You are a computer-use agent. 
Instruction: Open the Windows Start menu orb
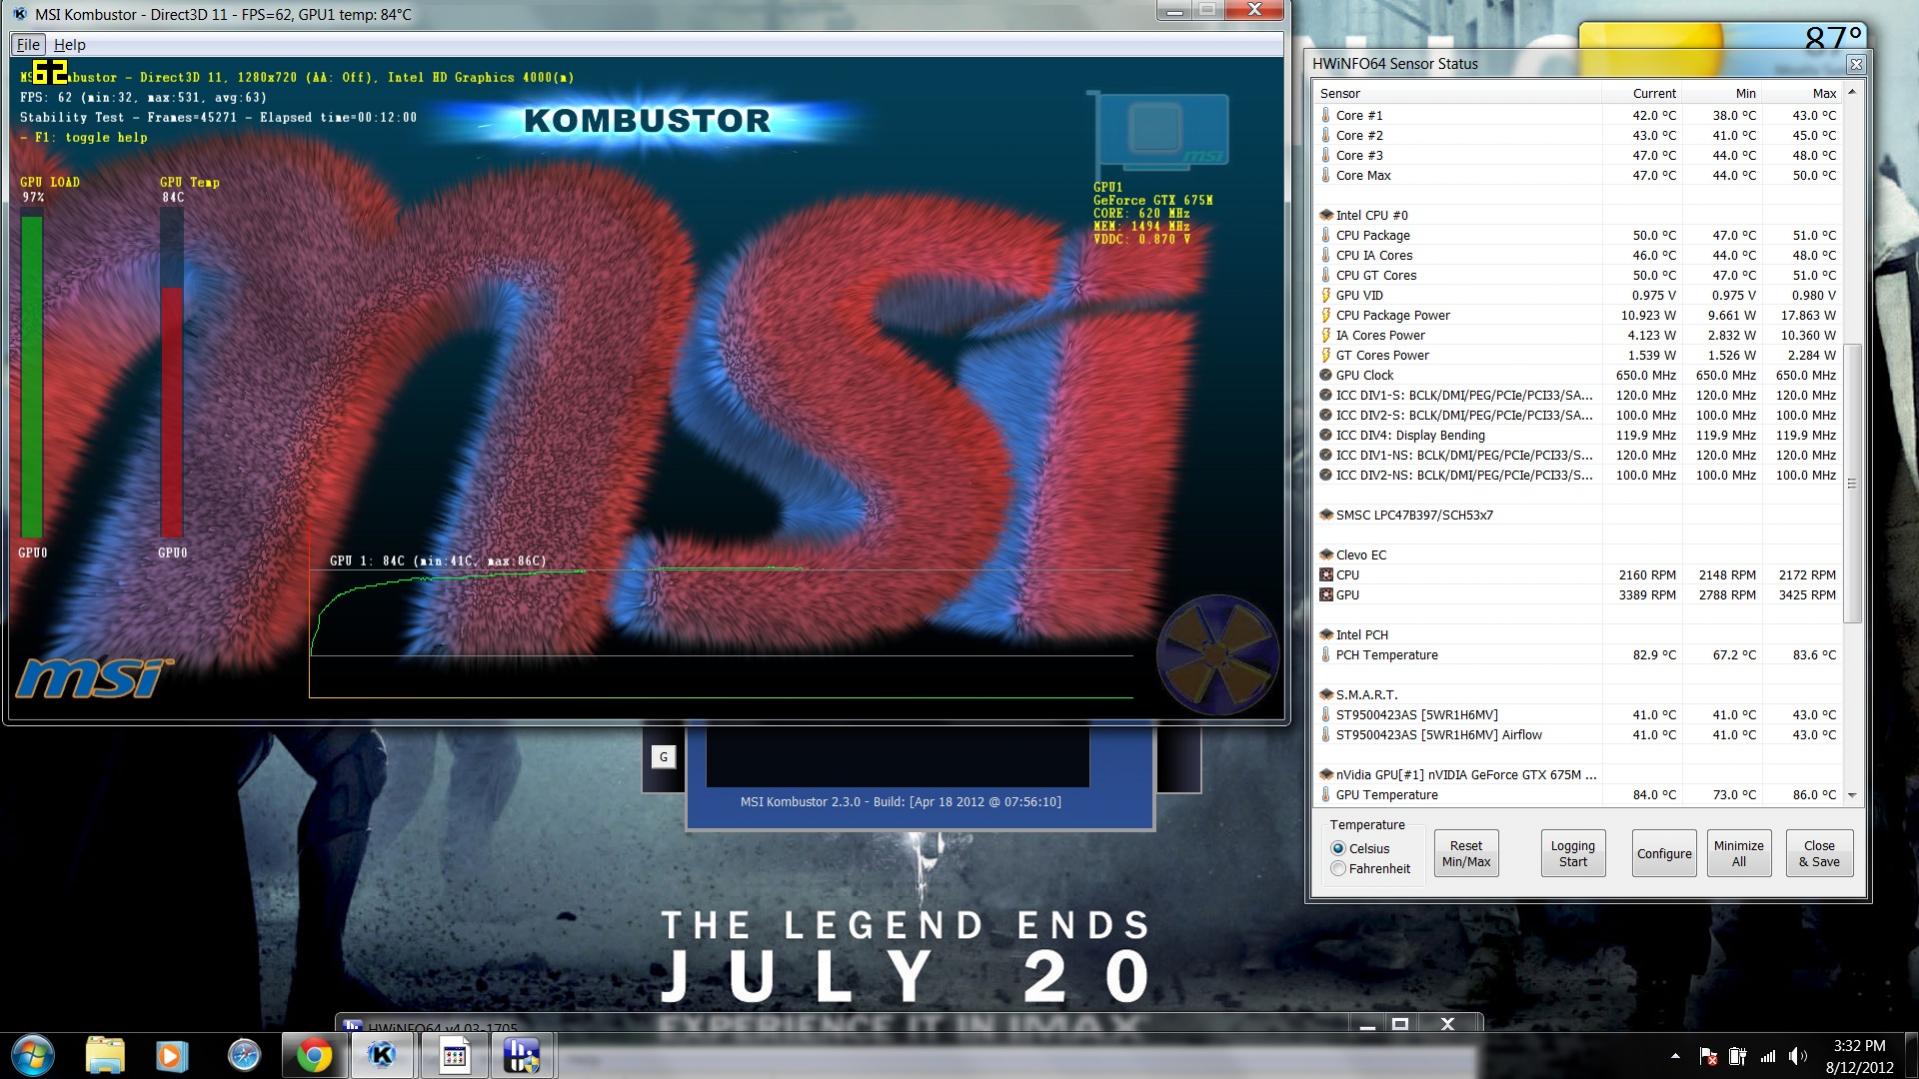[32, 1055]
